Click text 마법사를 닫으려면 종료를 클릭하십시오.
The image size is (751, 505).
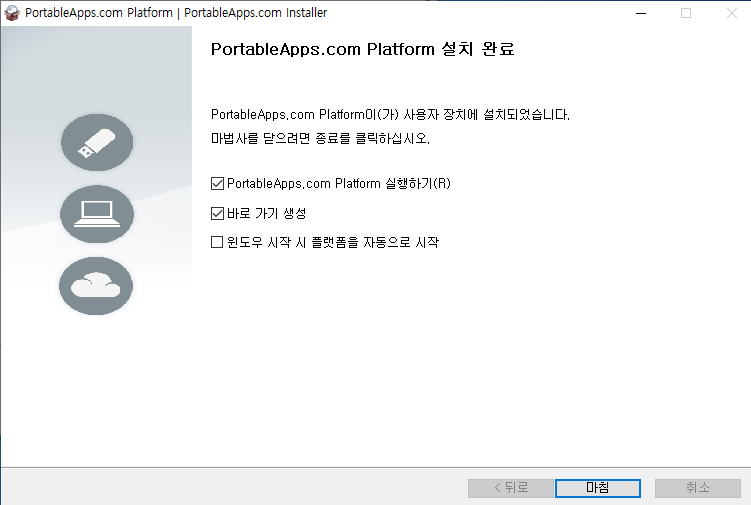(320, 138)
